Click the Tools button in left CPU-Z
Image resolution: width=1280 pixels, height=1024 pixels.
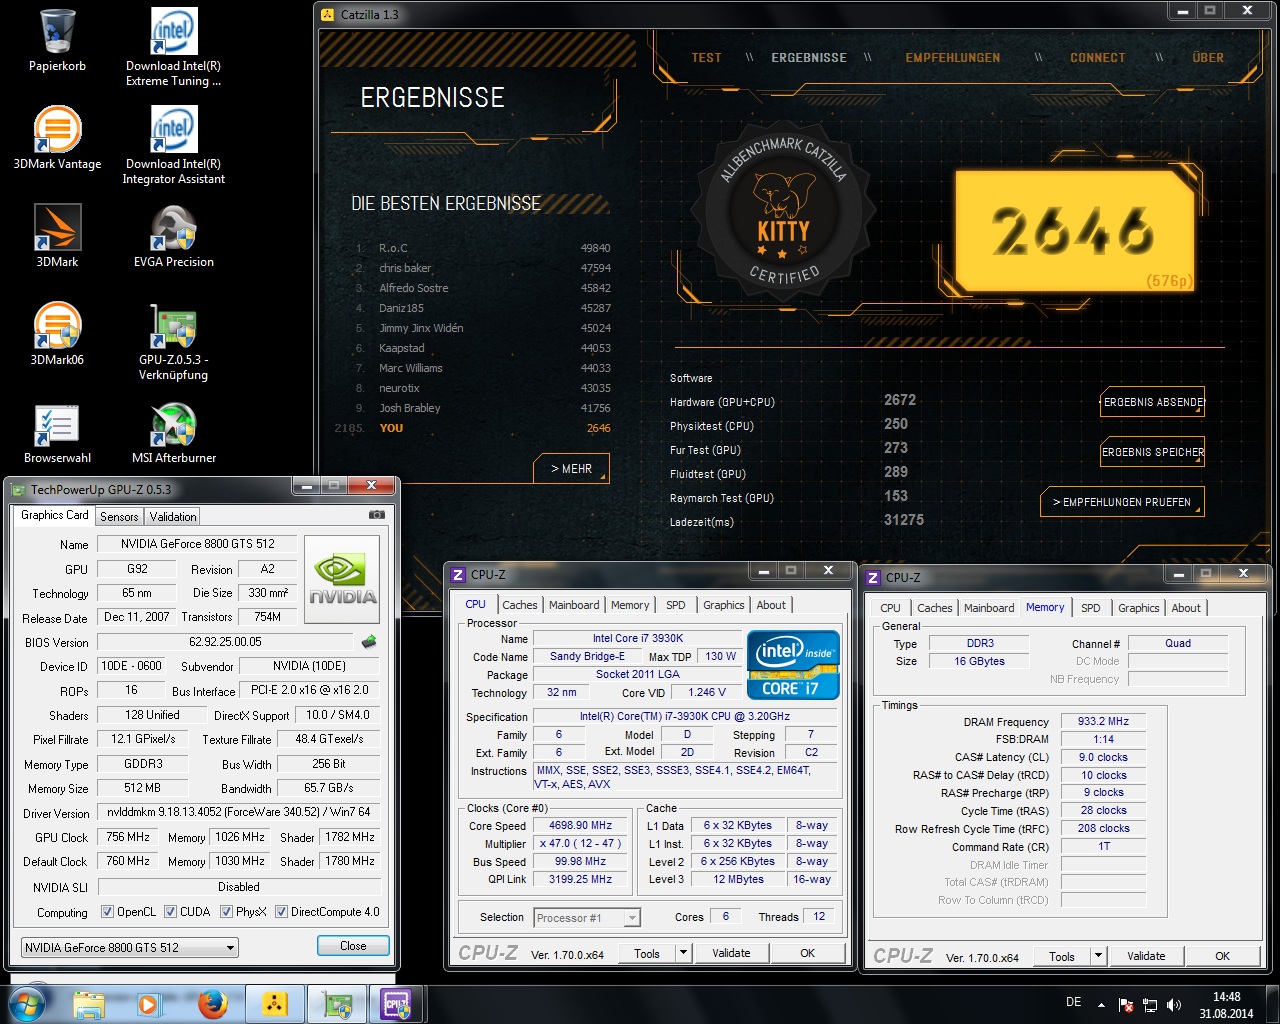pos(647,953)
